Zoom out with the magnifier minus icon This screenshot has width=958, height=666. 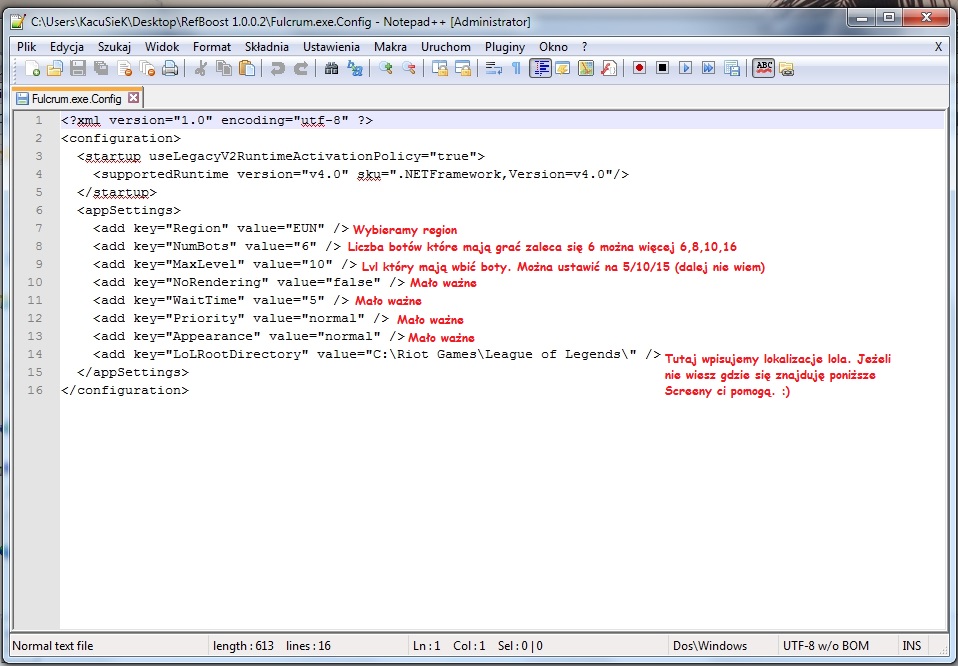[x=409, y=68]
